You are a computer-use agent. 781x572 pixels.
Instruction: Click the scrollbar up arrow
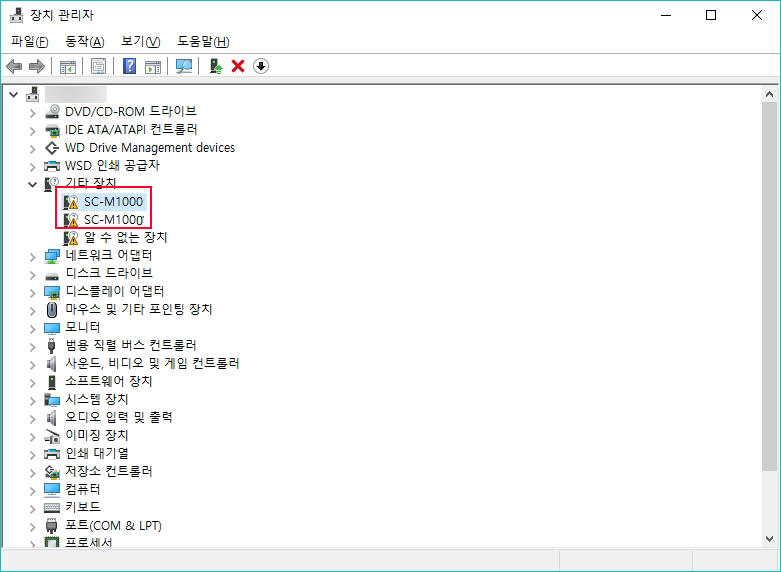[769, 94]
